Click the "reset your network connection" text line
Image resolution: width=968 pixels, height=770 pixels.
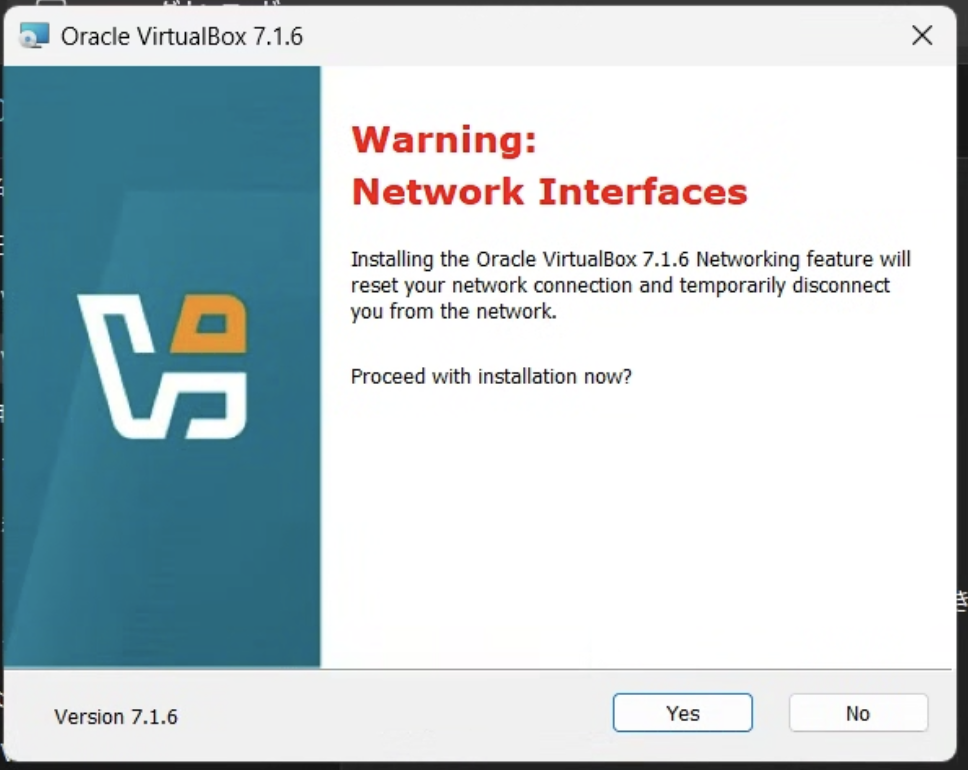tap(620, 285)
